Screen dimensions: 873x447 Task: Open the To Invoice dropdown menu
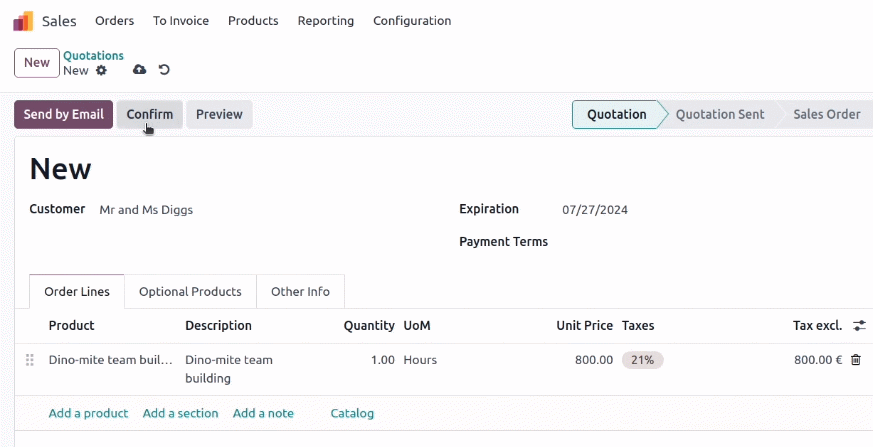pos(181,21)
